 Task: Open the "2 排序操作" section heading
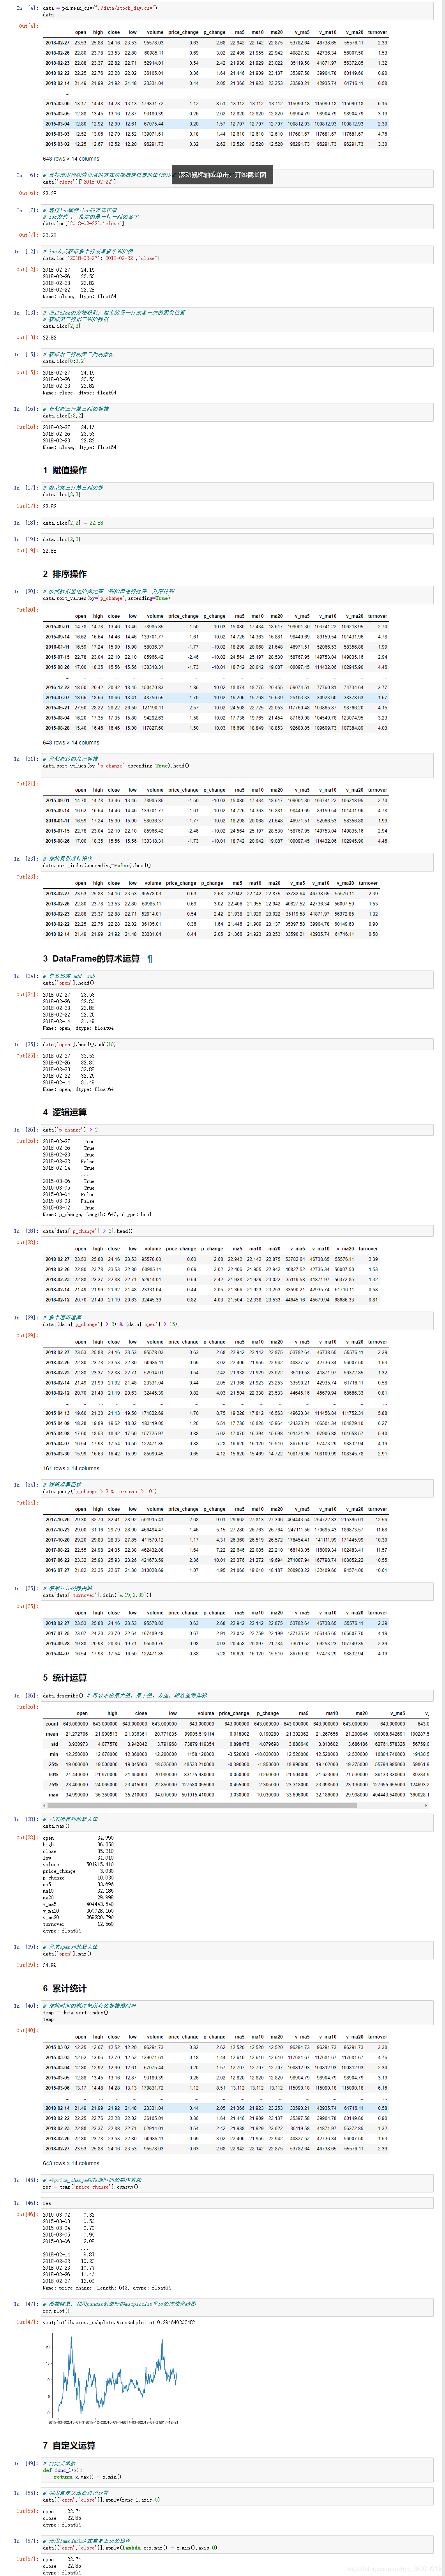(65, 574)
